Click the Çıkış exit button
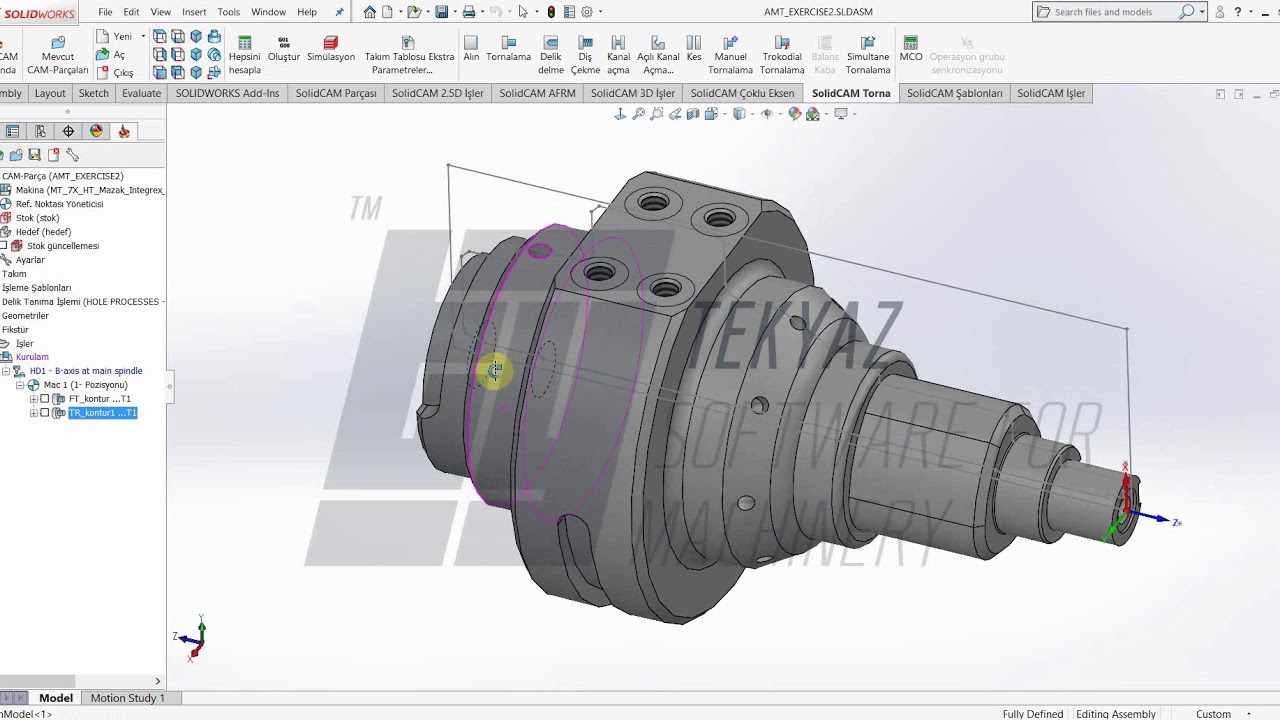This screenshot has width=1280, height=720. [x=115, y=73]
